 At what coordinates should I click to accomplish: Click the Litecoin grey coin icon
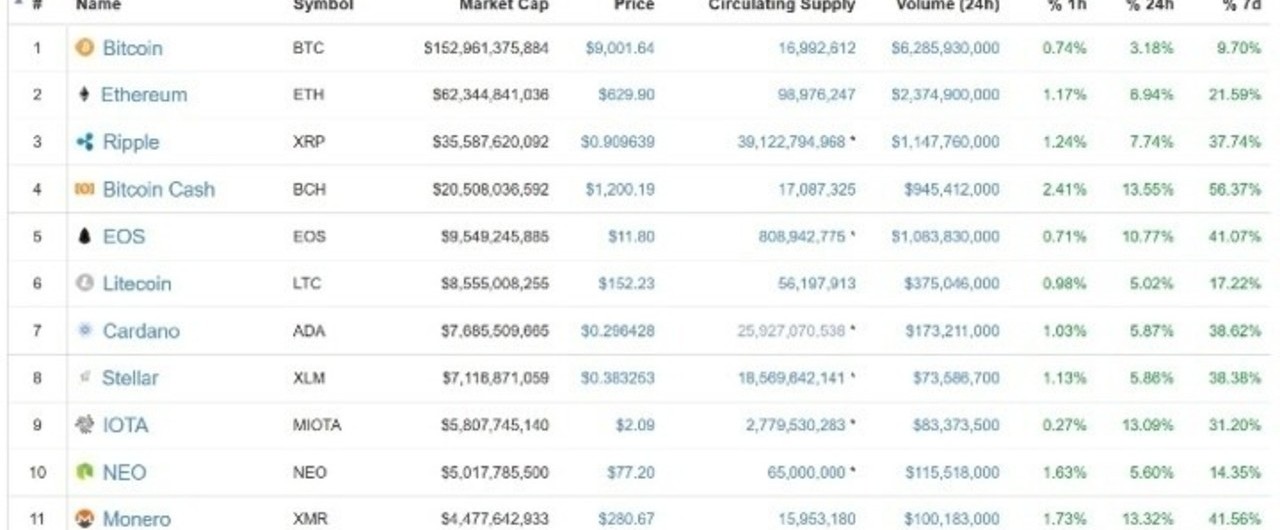click(85, 283)
